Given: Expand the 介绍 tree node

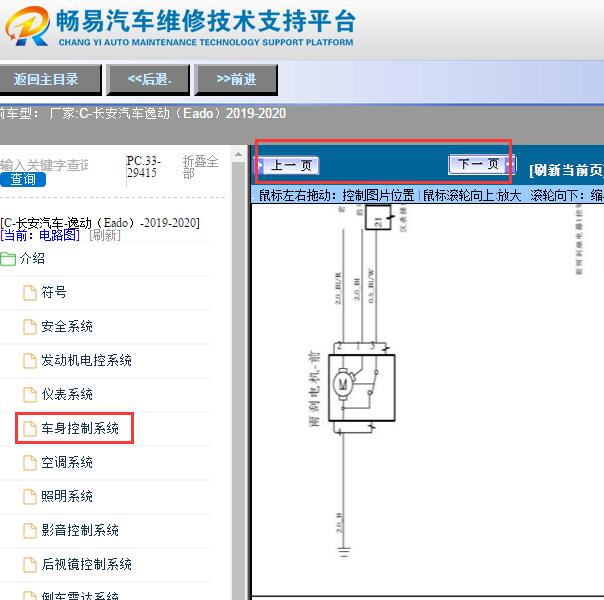Looking at the screenshot, I should pyautogui.click(x=32, y=258).
